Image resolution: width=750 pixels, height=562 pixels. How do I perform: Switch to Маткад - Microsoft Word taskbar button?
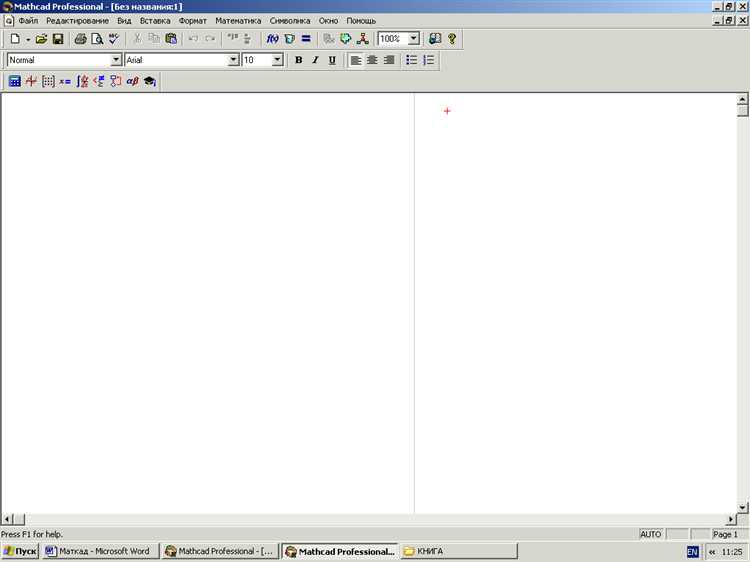[x=100, y=551]
